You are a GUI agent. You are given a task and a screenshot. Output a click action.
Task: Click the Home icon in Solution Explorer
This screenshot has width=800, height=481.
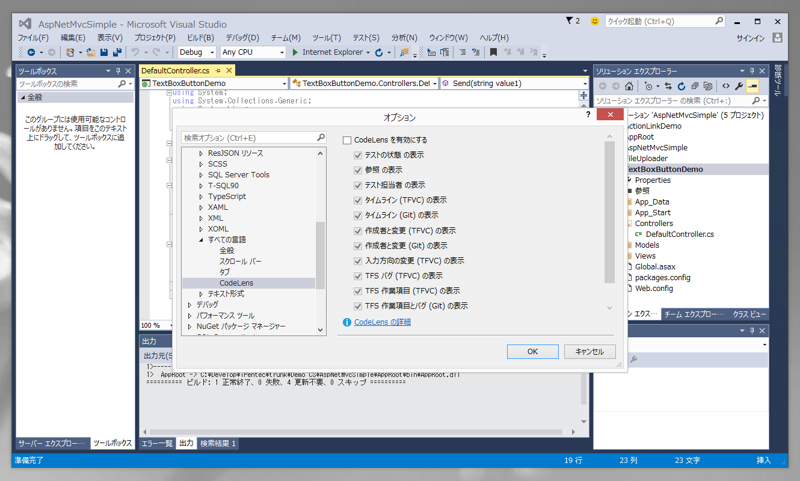629,86
